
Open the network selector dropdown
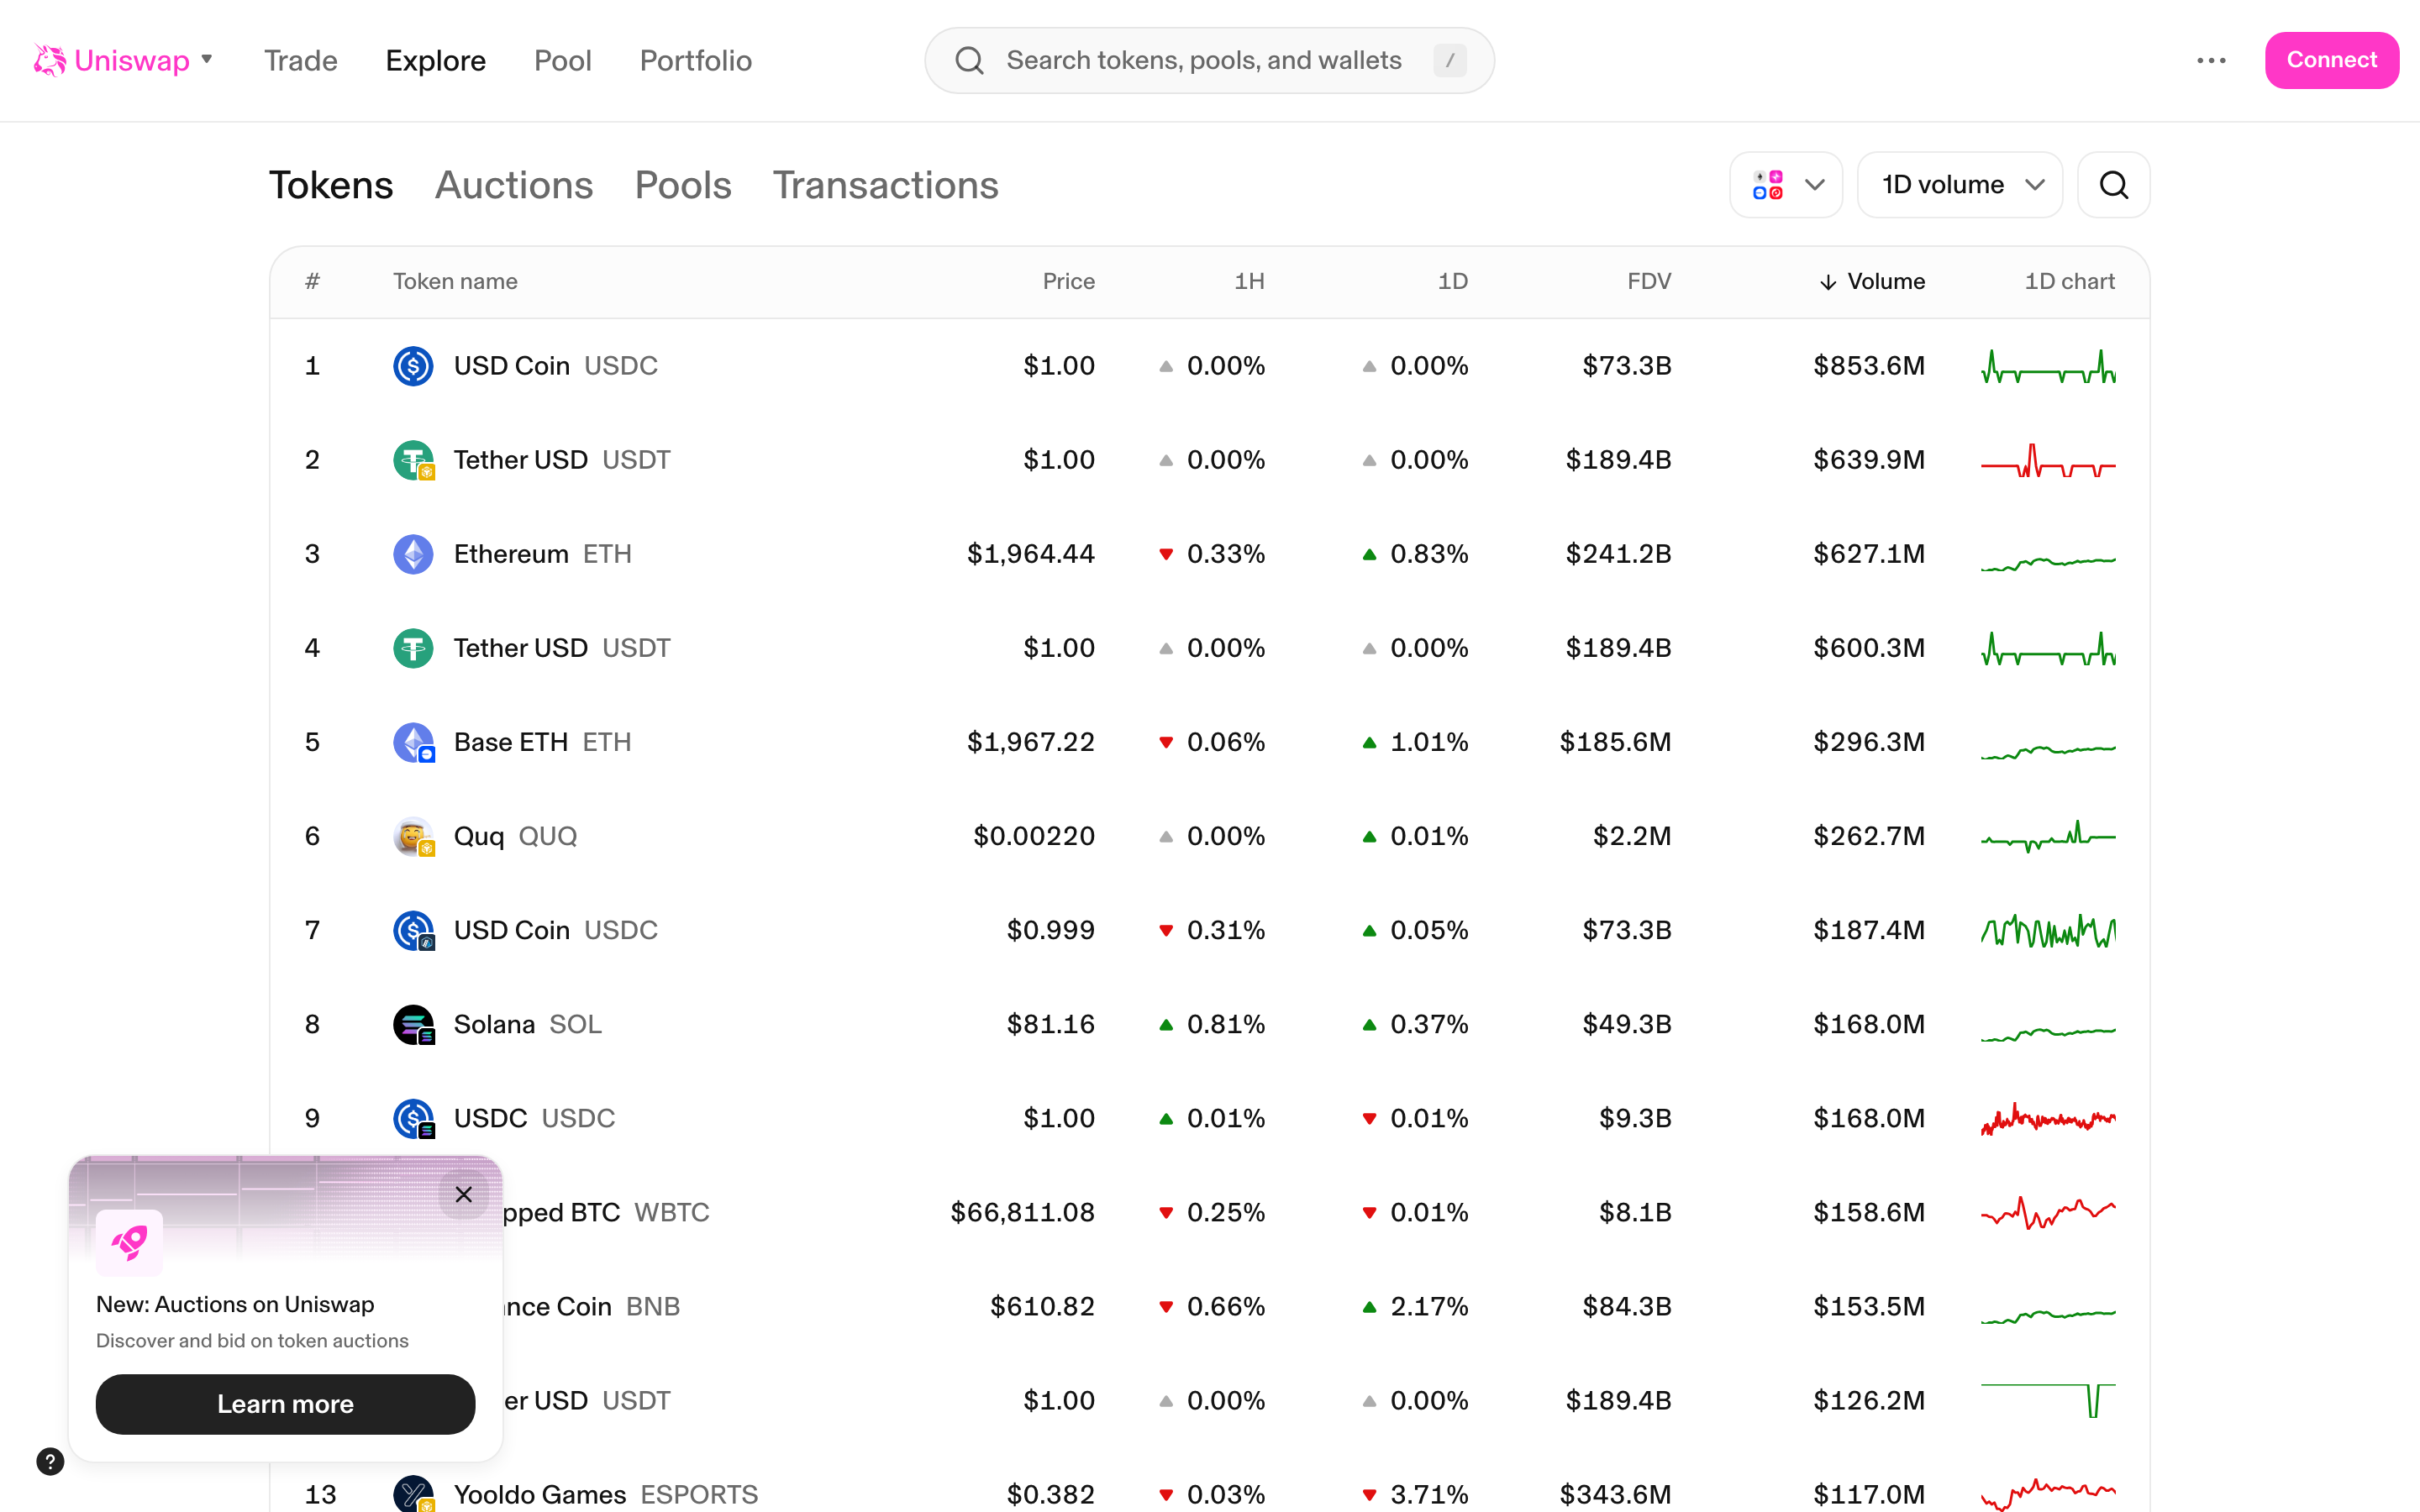point(1786,184)
